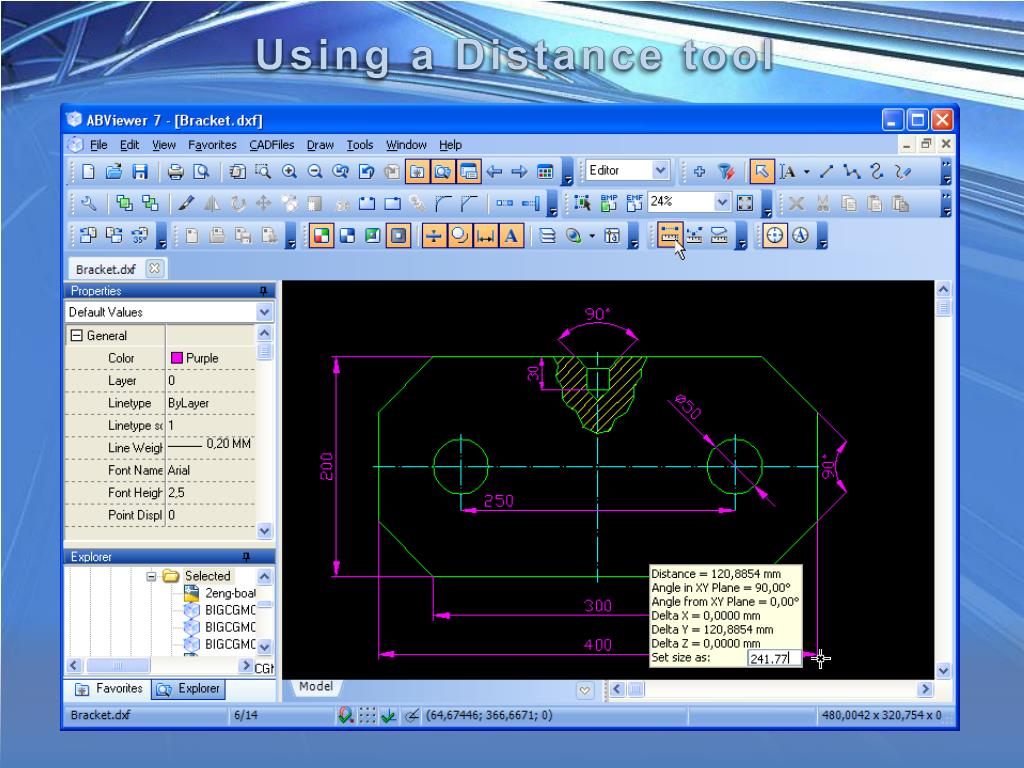The image size is (1024, 768).
Task: Switch to the Favorites panel tab
Action: tap(108, 688)
